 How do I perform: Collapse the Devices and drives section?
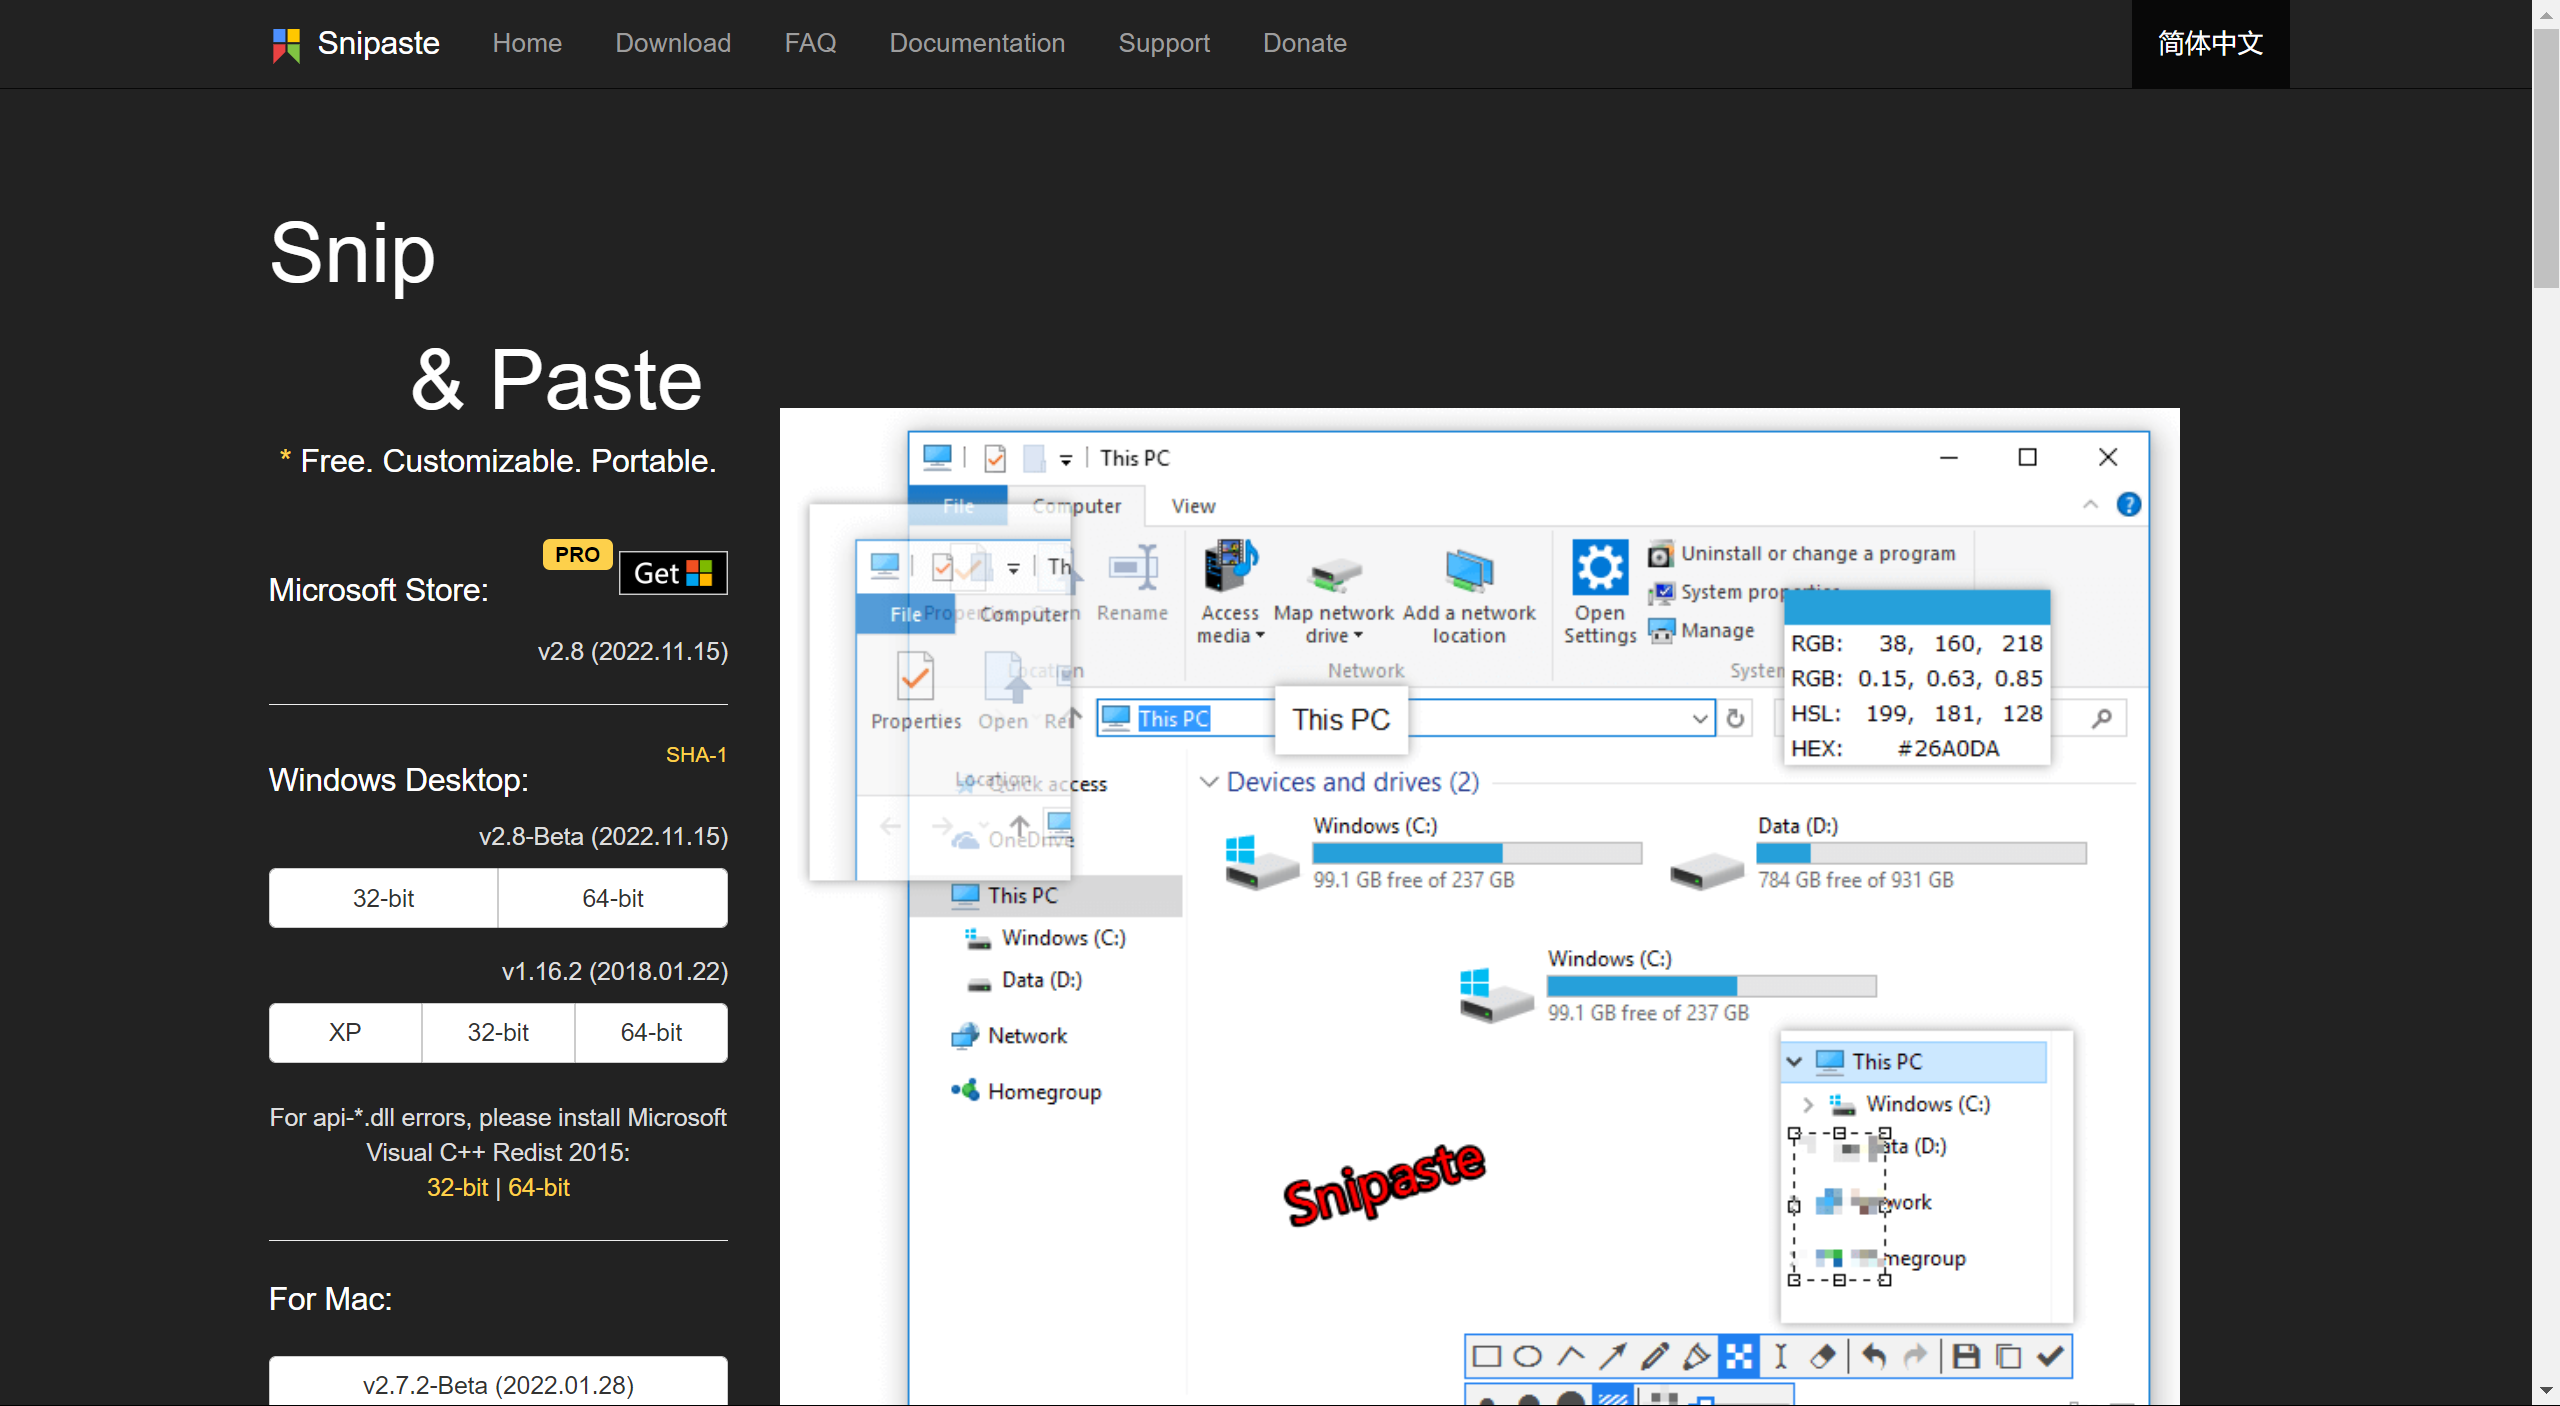[x=1209, y=782]
